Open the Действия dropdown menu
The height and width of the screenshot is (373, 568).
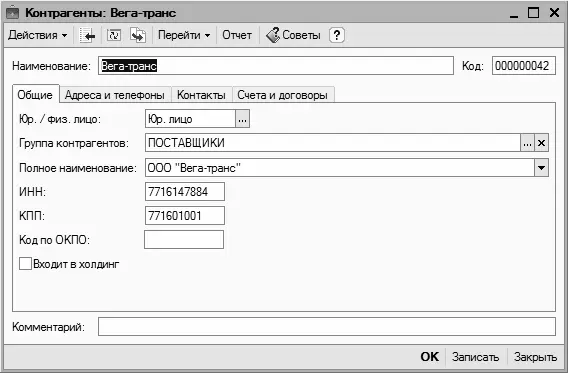tap(38, 35)
